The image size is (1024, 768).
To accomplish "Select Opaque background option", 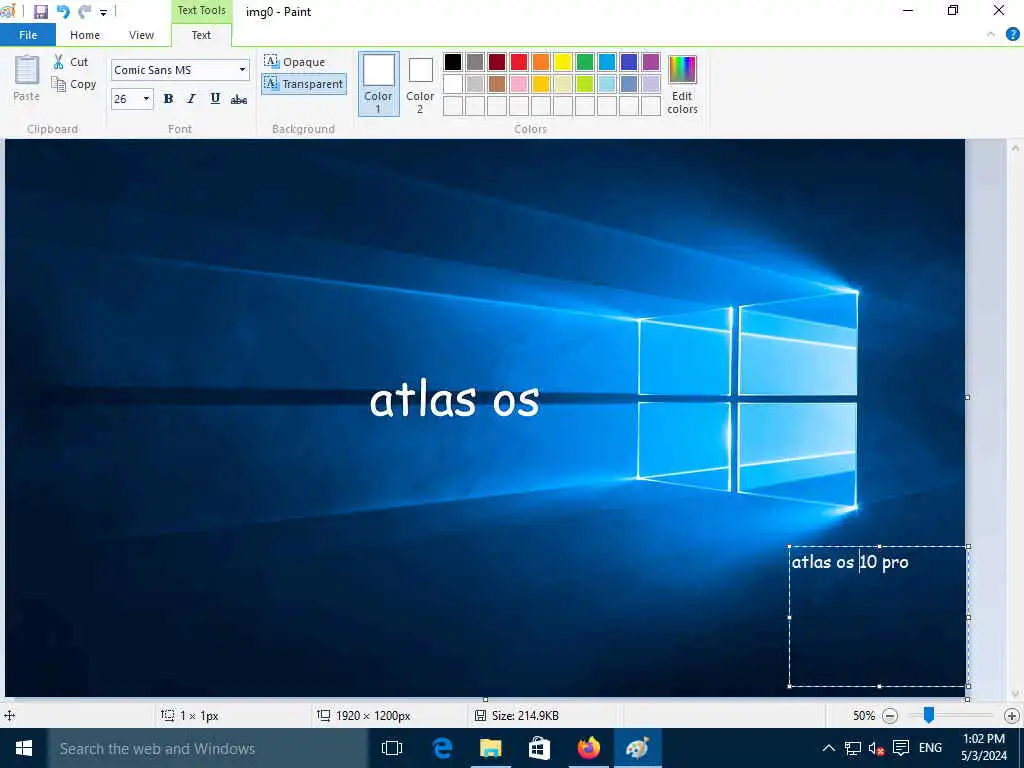I will [x=295, y=62].
